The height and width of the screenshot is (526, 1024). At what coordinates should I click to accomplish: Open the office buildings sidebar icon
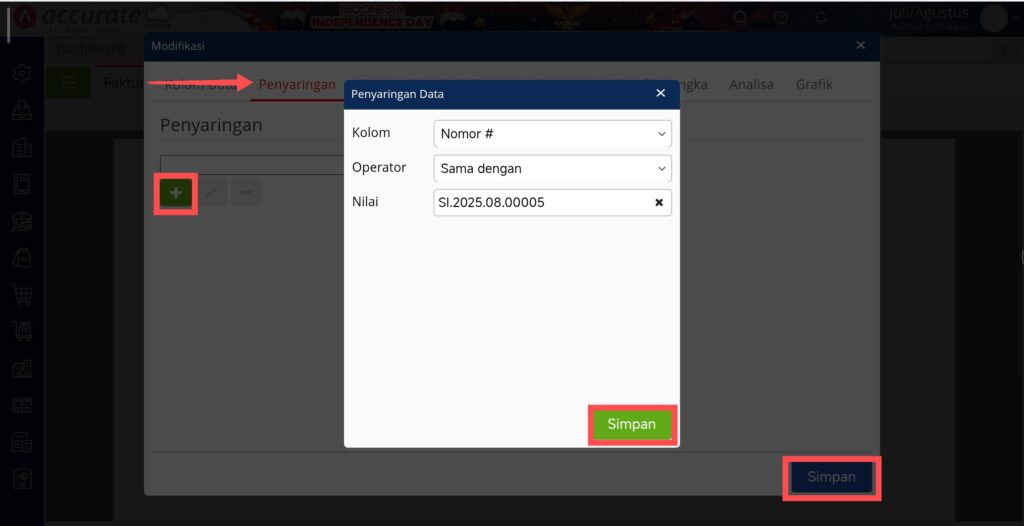click(x=22, y=148)
